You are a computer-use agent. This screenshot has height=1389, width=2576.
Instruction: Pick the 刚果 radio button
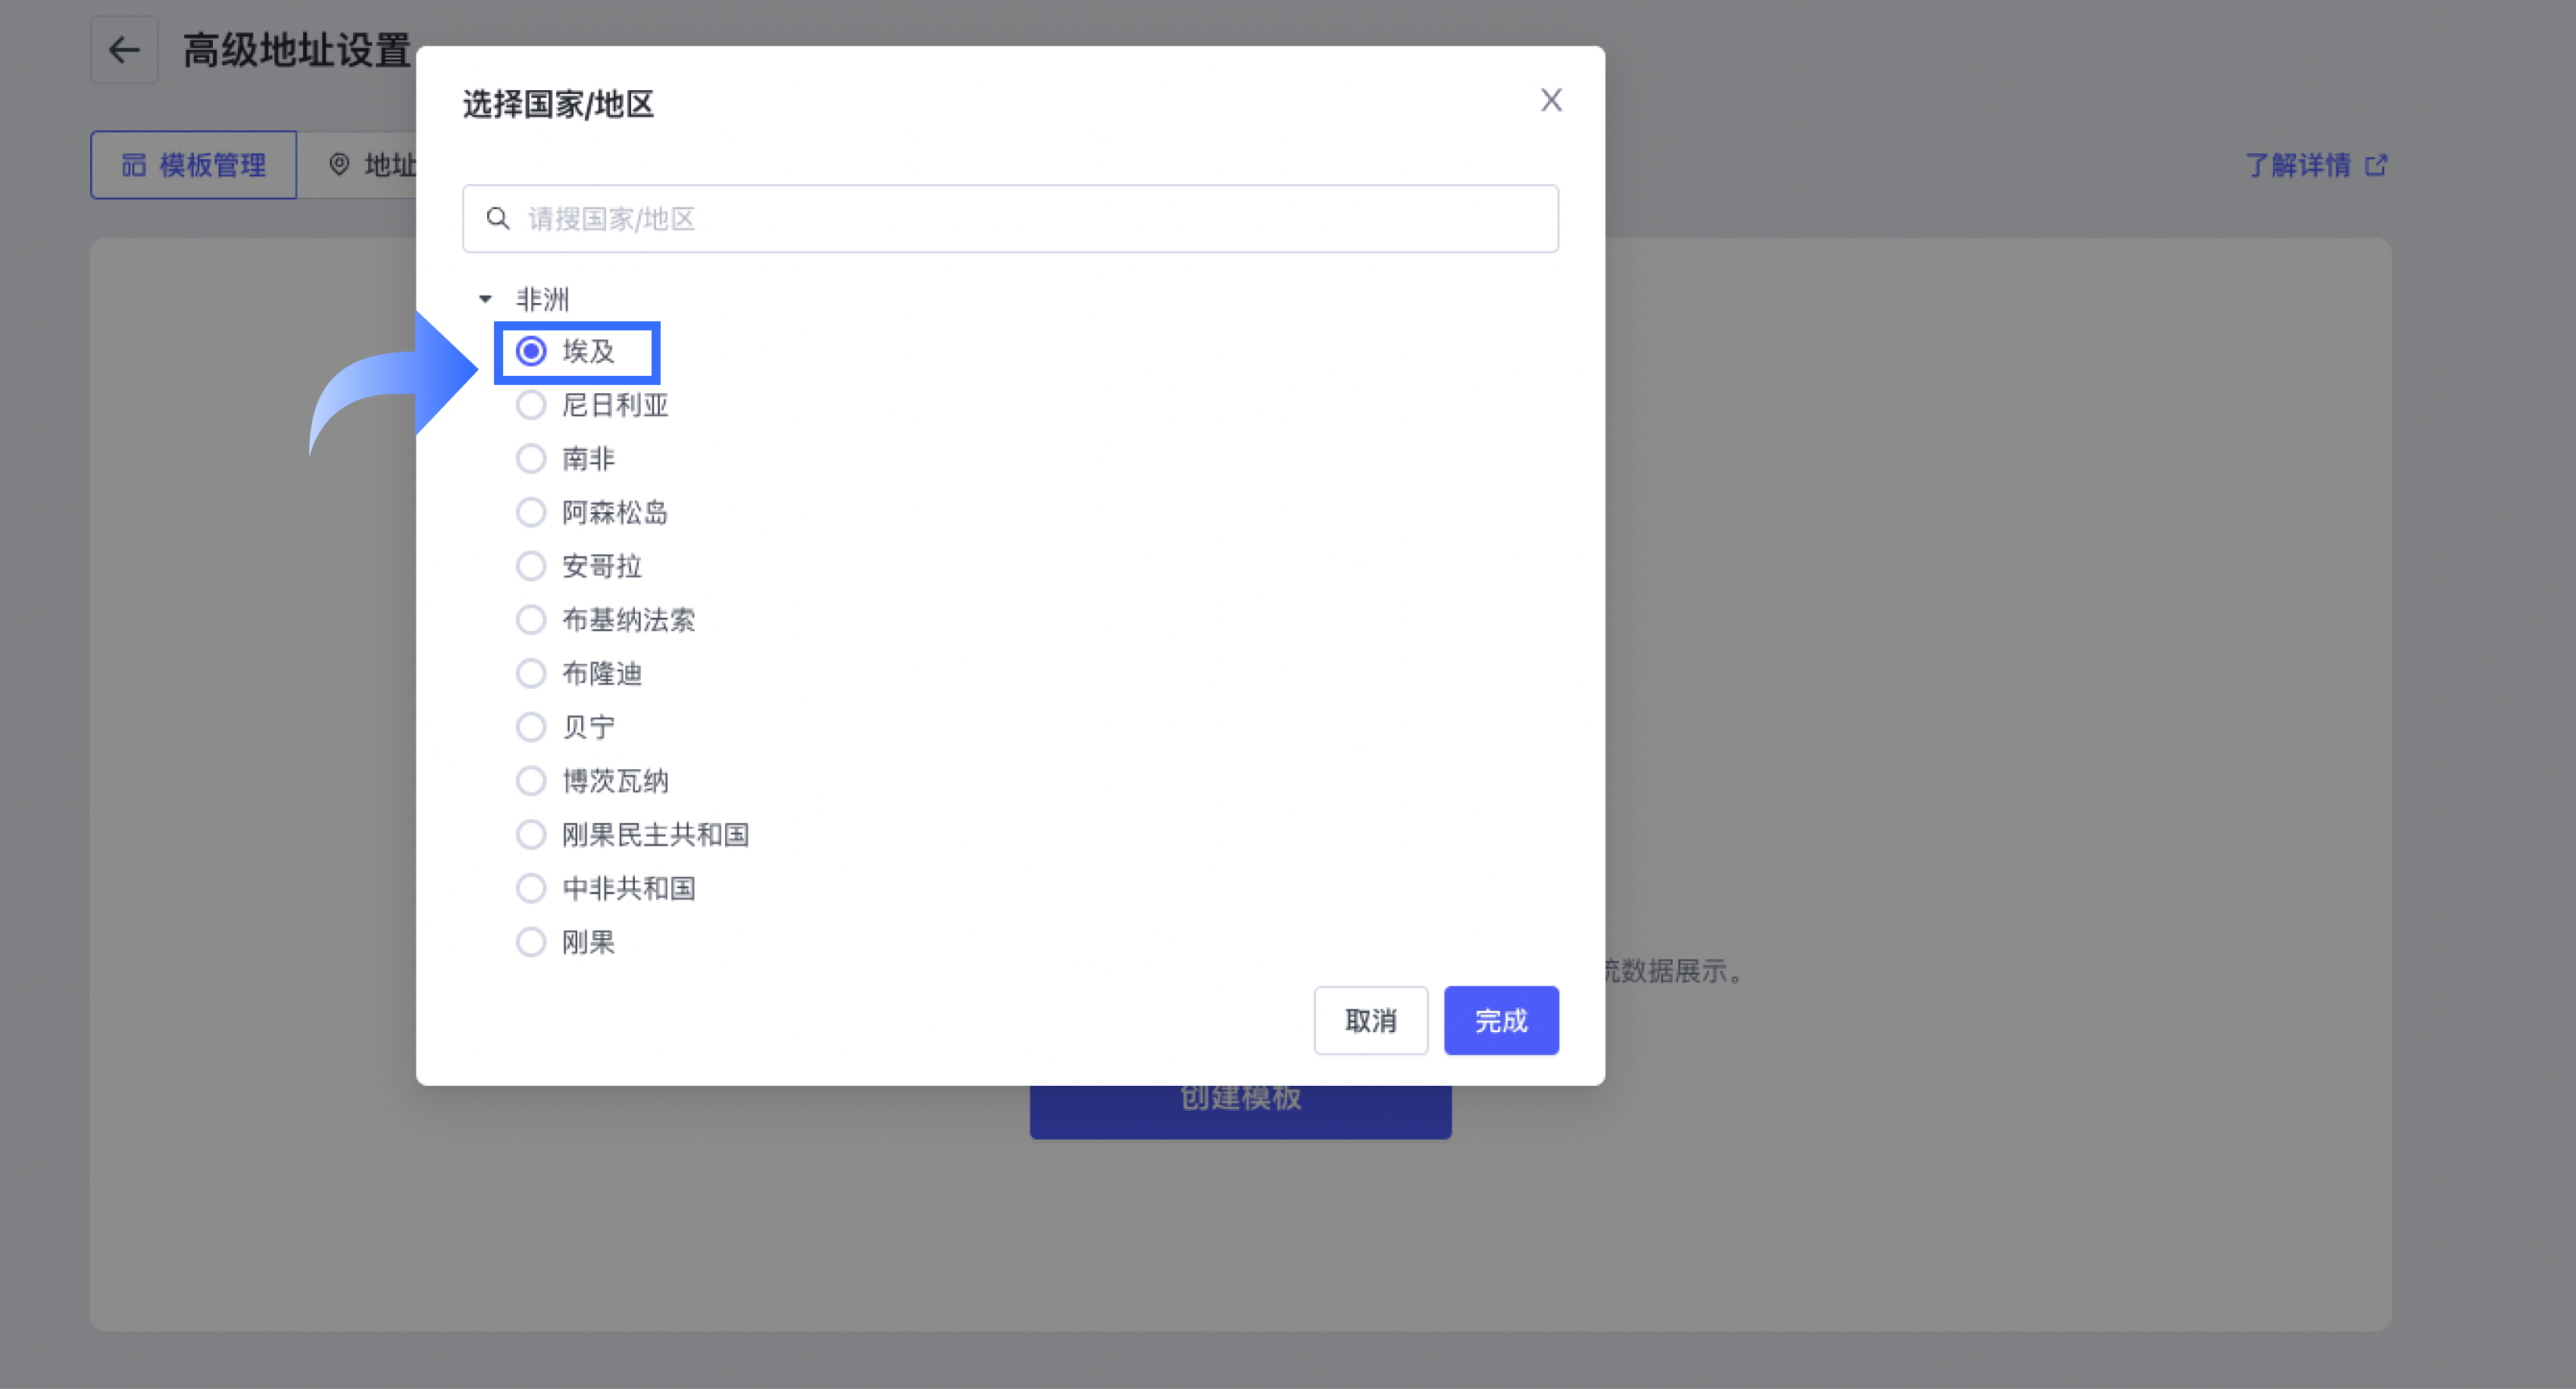tap(531, 942)
